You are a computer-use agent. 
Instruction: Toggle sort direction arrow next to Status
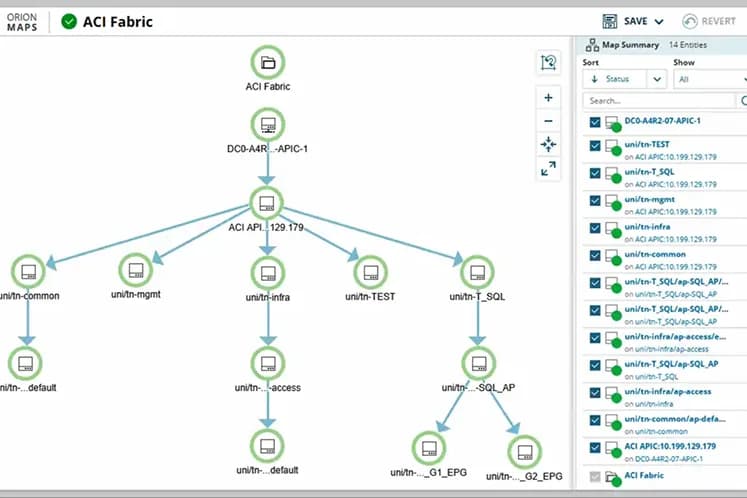(x=594, y=79)
